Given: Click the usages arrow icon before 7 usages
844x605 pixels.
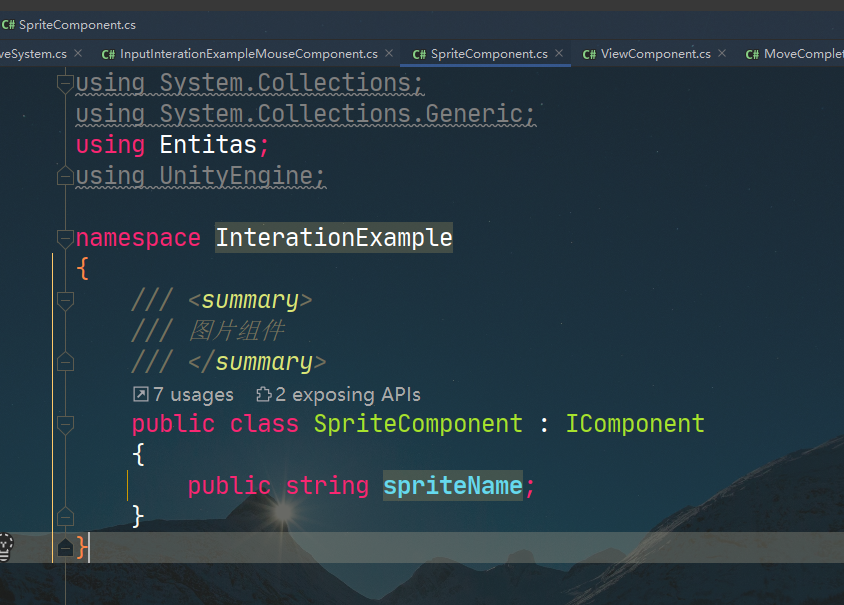Looking at the screenshot, I should pos(140,395).
